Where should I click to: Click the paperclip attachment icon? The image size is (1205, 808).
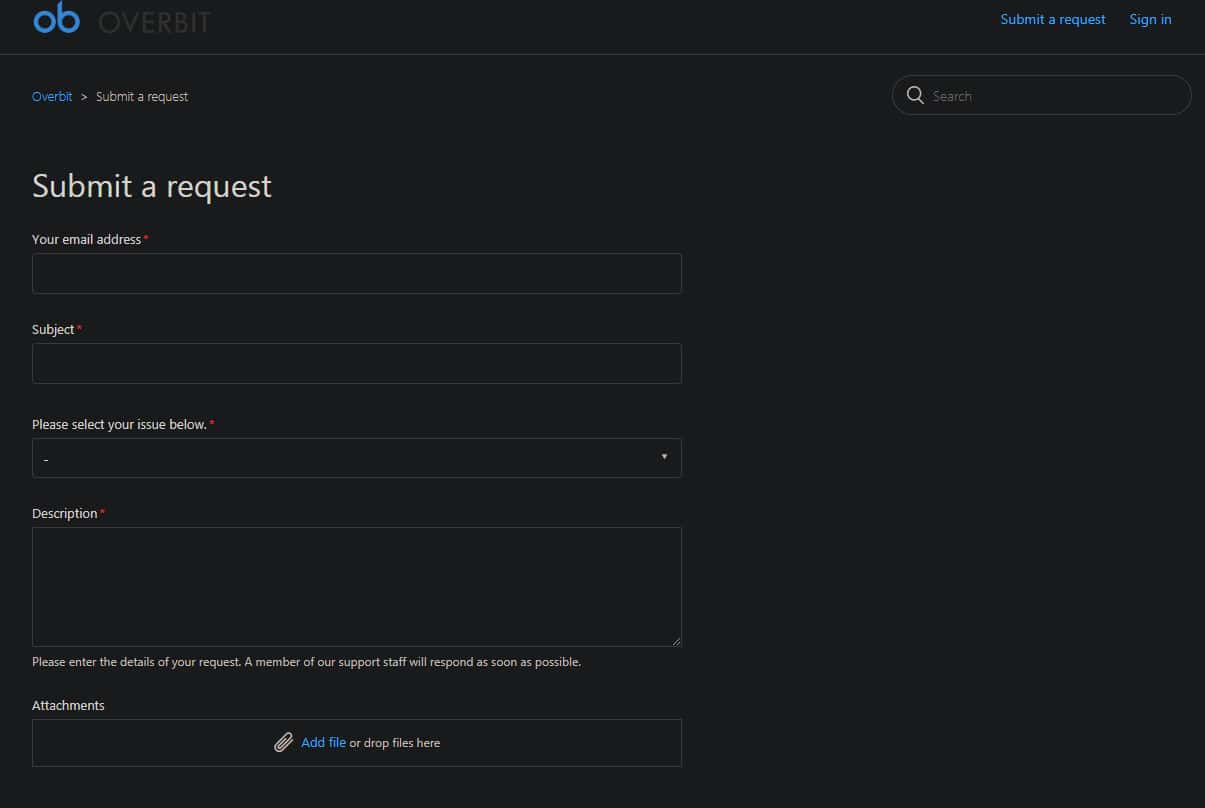tap(283, 742)
